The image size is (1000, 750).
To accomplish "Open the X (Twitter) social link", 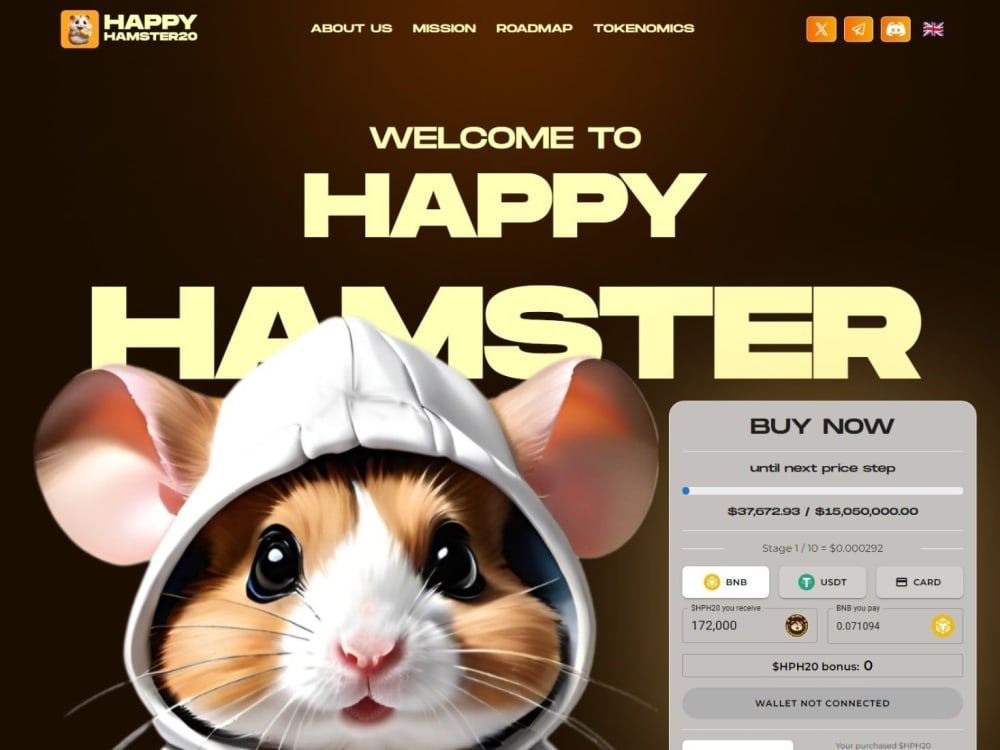I will point(821,29).
